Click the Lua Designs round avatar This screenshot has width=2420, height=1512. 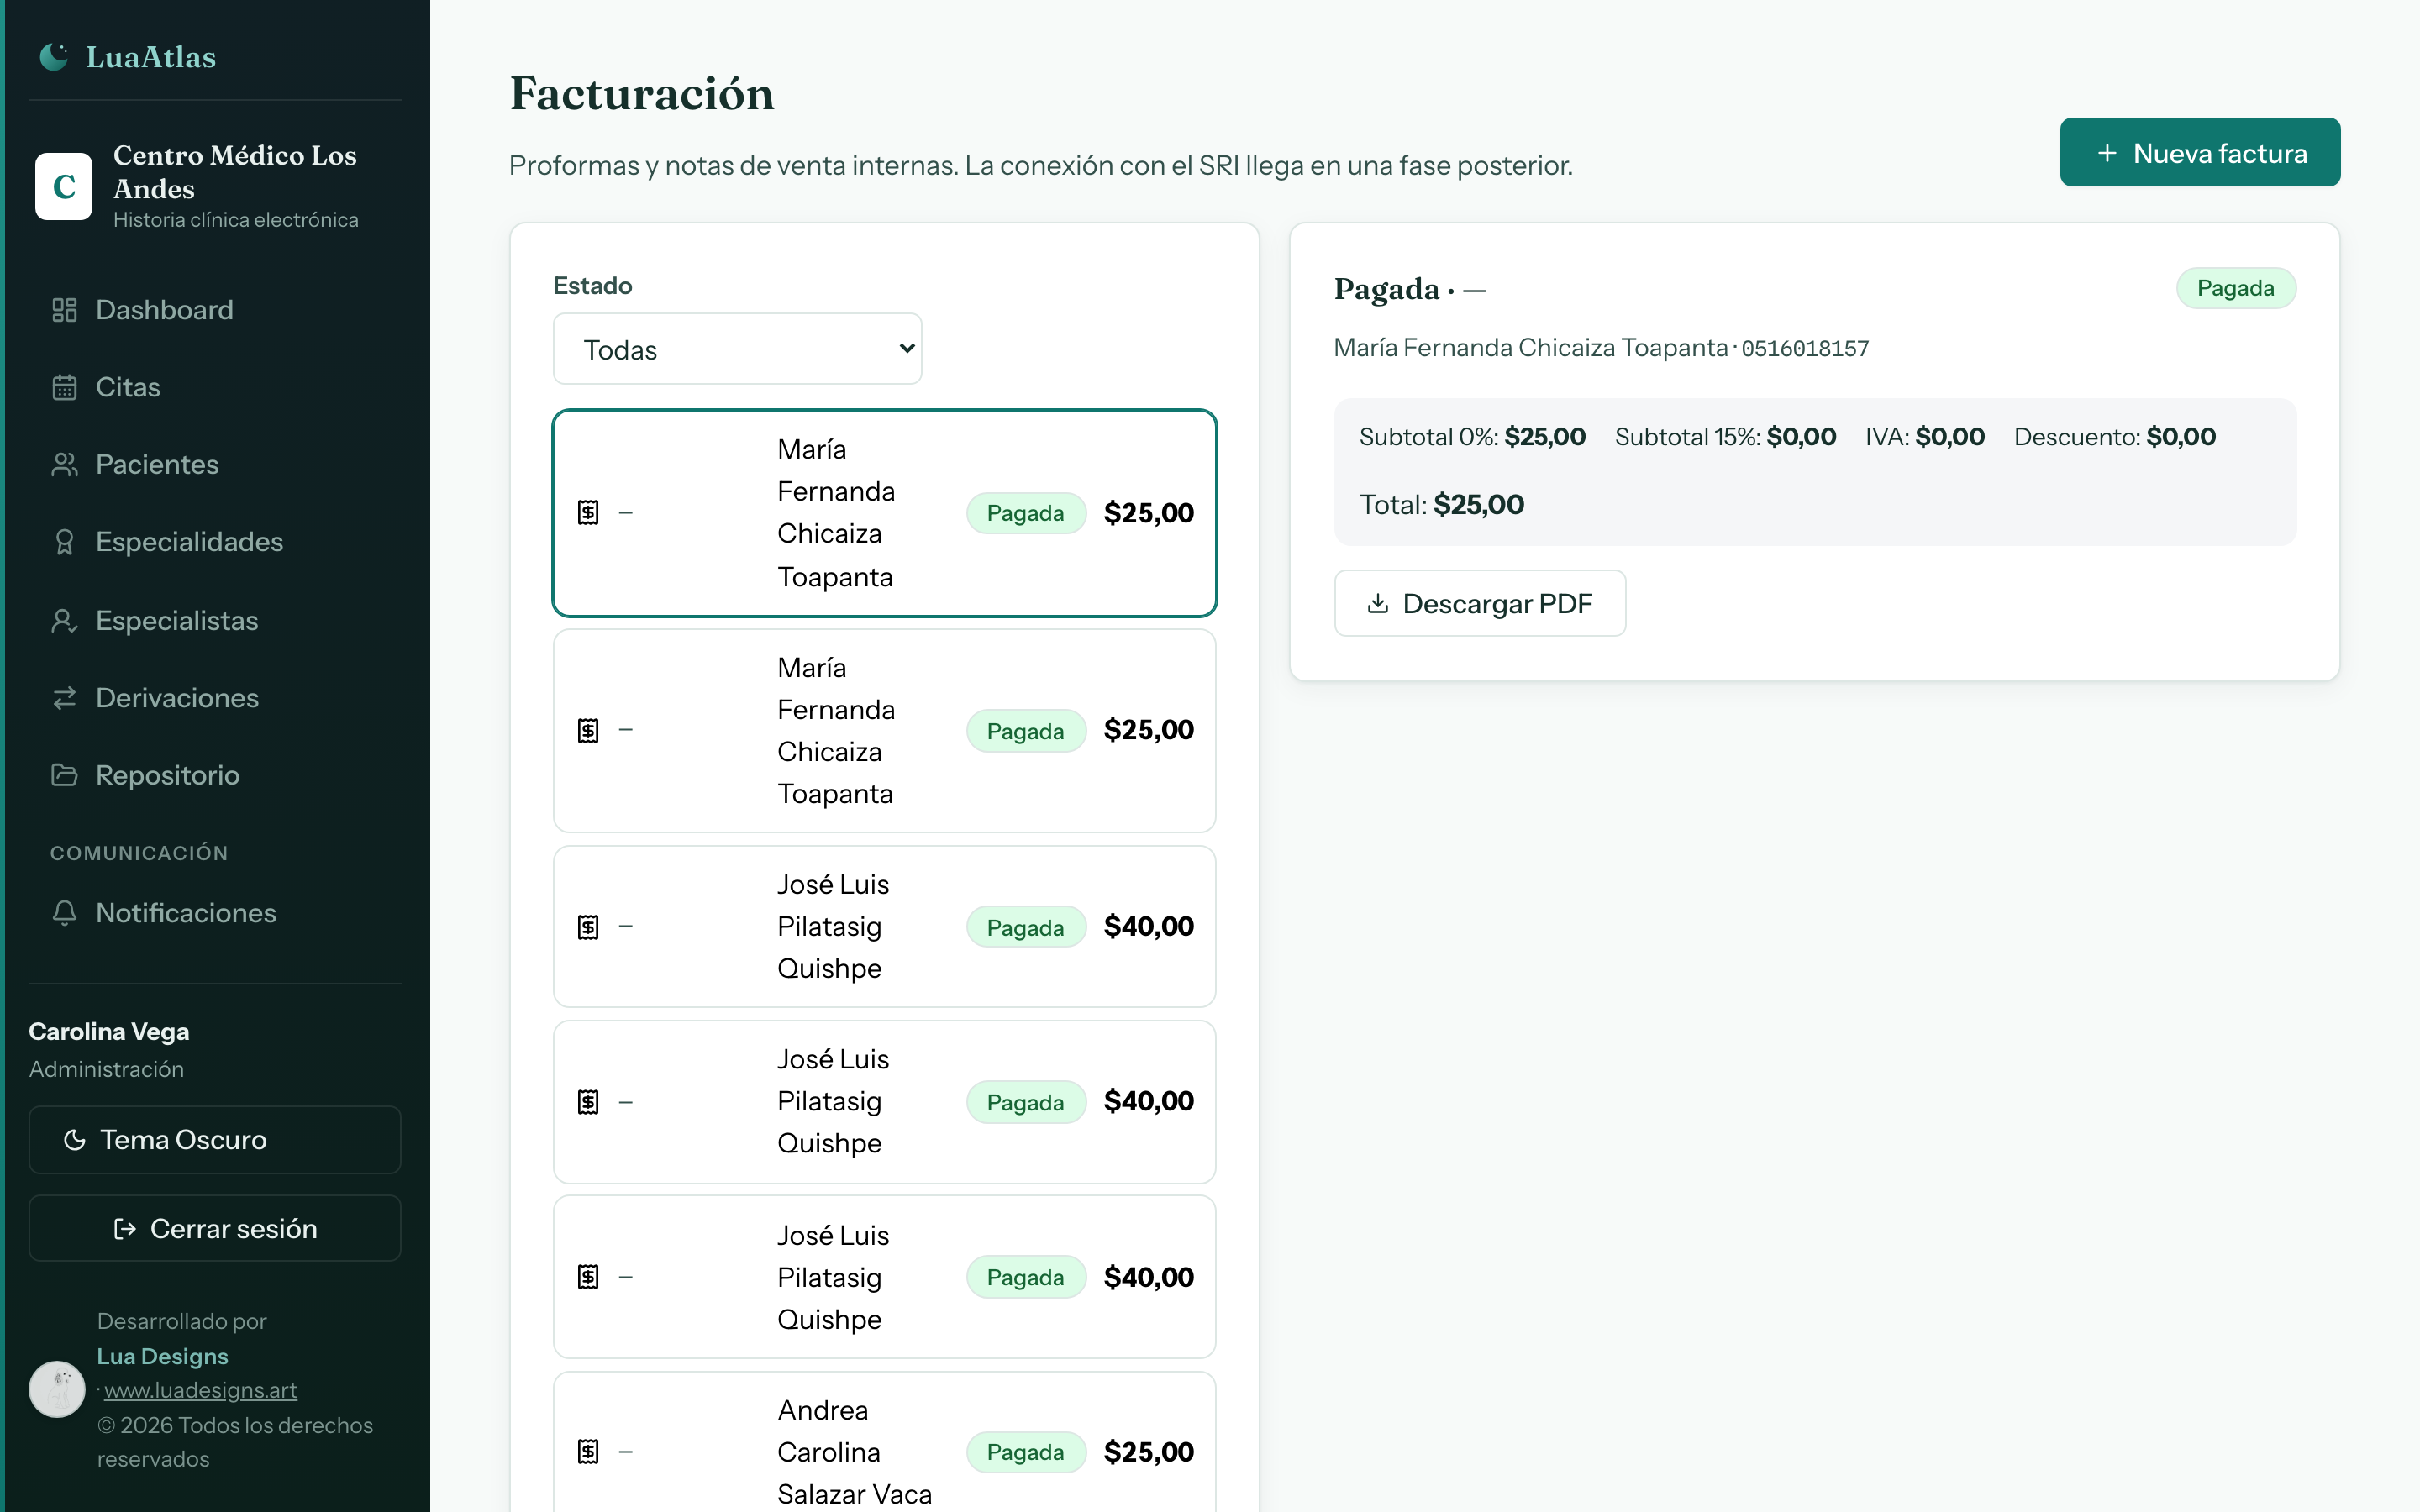click(x=57, y=1389)
